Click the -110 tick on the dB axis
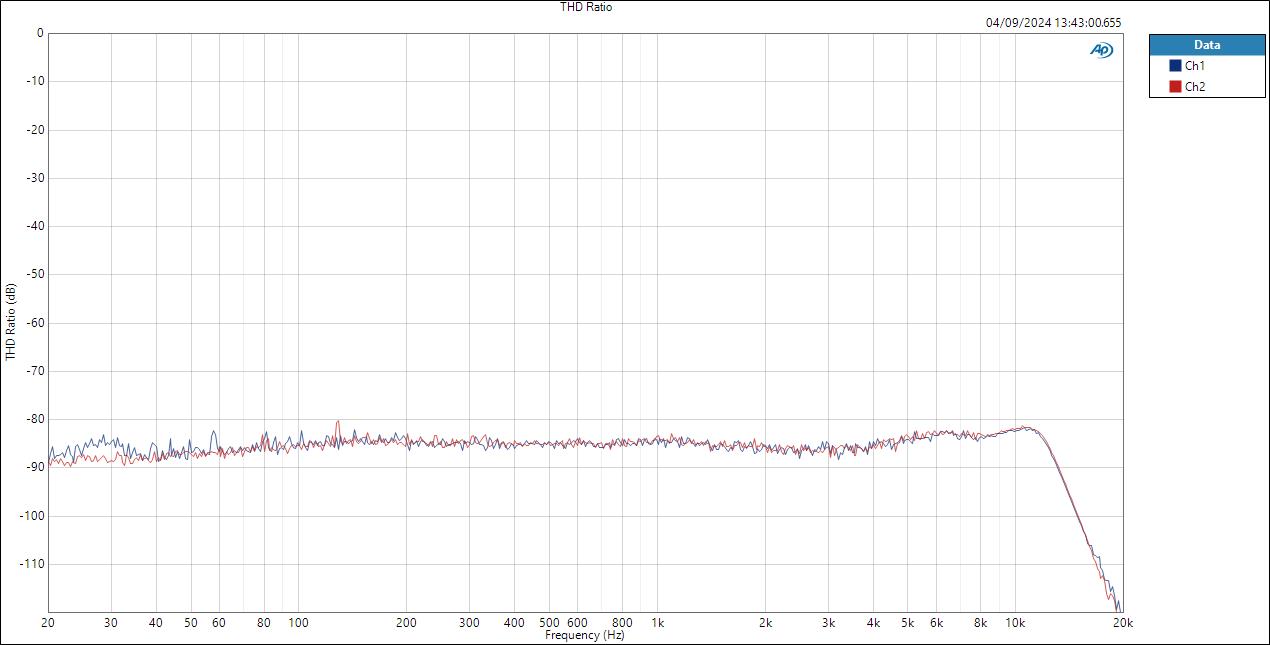Viewport: 1270px width, 645px height. pyautogui.click(x=31, y=564)
